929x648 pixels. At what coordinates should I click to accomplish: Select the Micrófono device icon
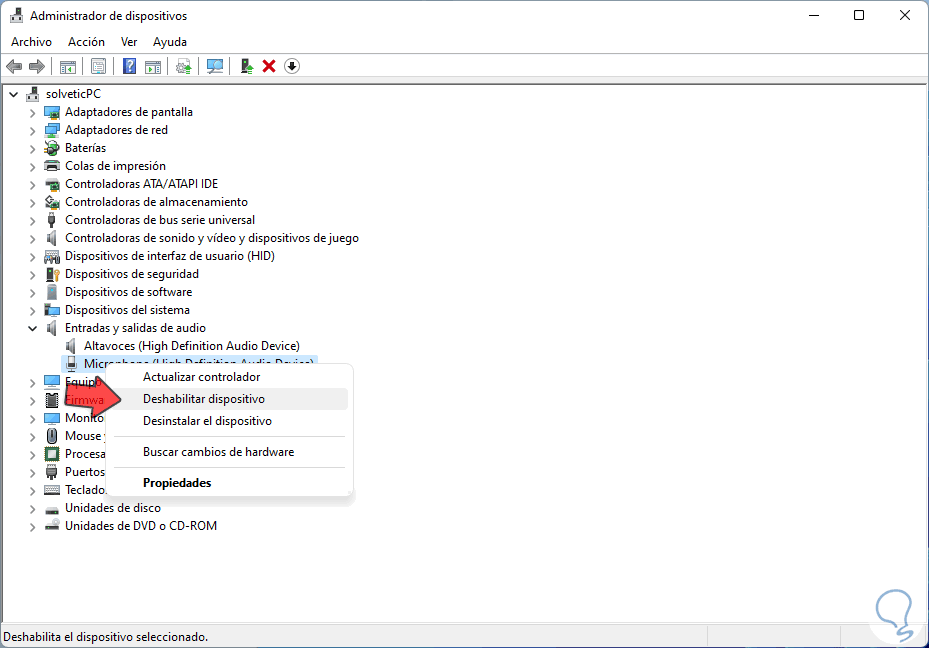point(71,364)
